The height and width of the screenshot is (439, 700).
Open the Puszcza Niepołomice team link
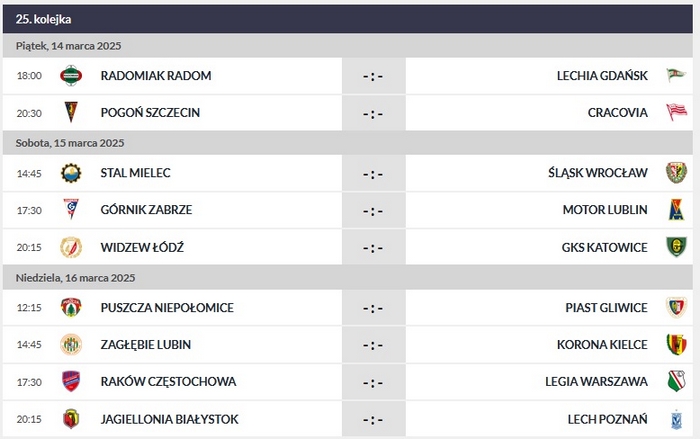(167, 308)
